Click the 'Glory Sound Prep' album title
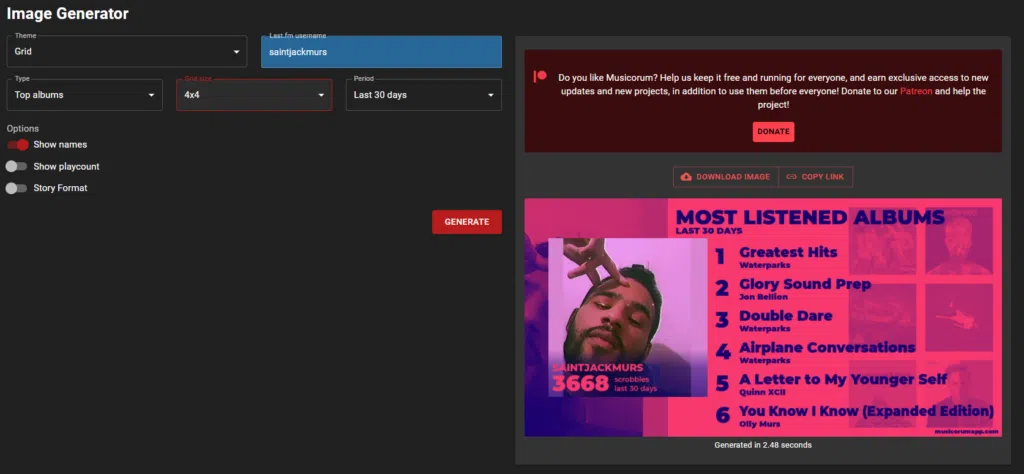This screenshot has height=474, width=1024. 805,284
